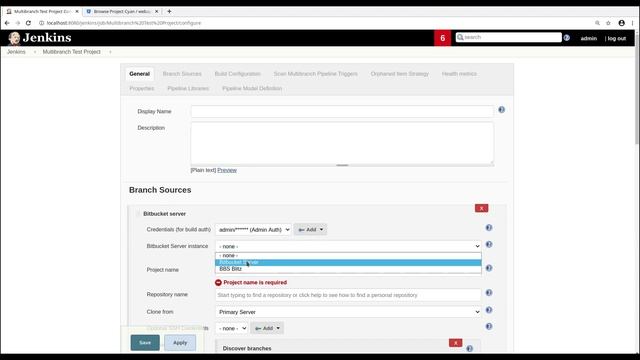This screenshot has width=640, height=360.
Task: Go to Pipeline Model Definition tab
Action: point(252,89)
